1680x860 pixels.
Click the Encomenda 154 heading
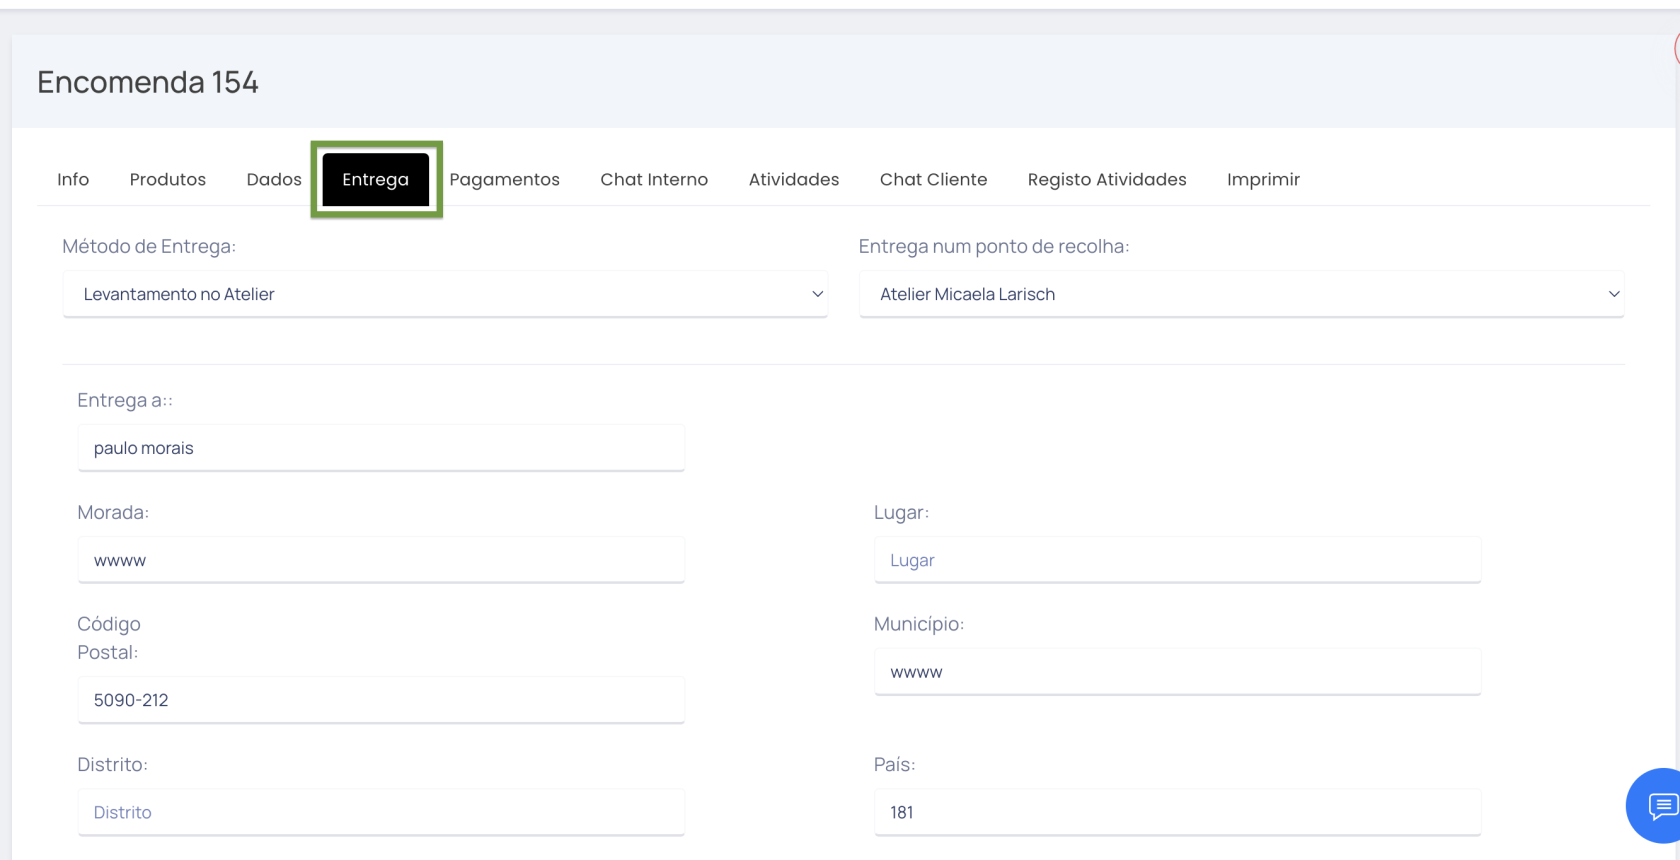[148, 82]
